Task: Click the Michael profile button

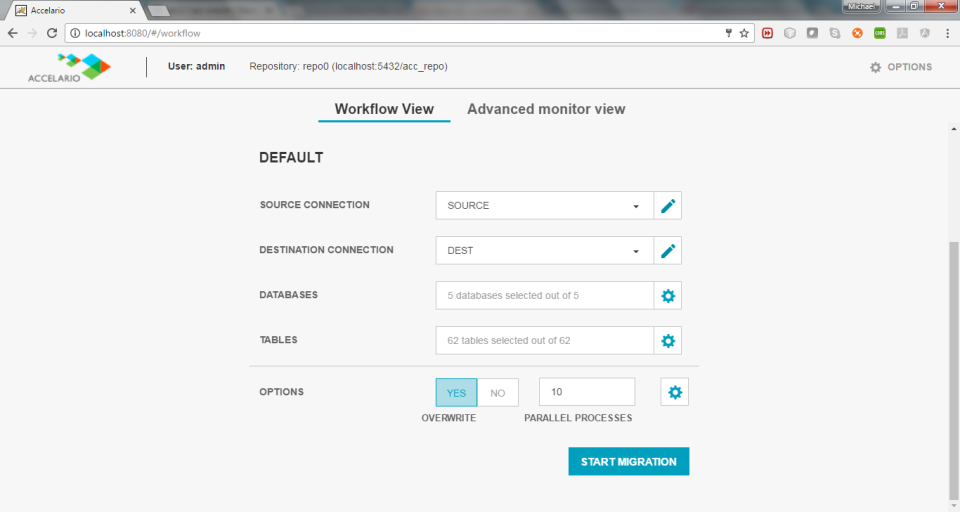Action: (x=861, y=6)
